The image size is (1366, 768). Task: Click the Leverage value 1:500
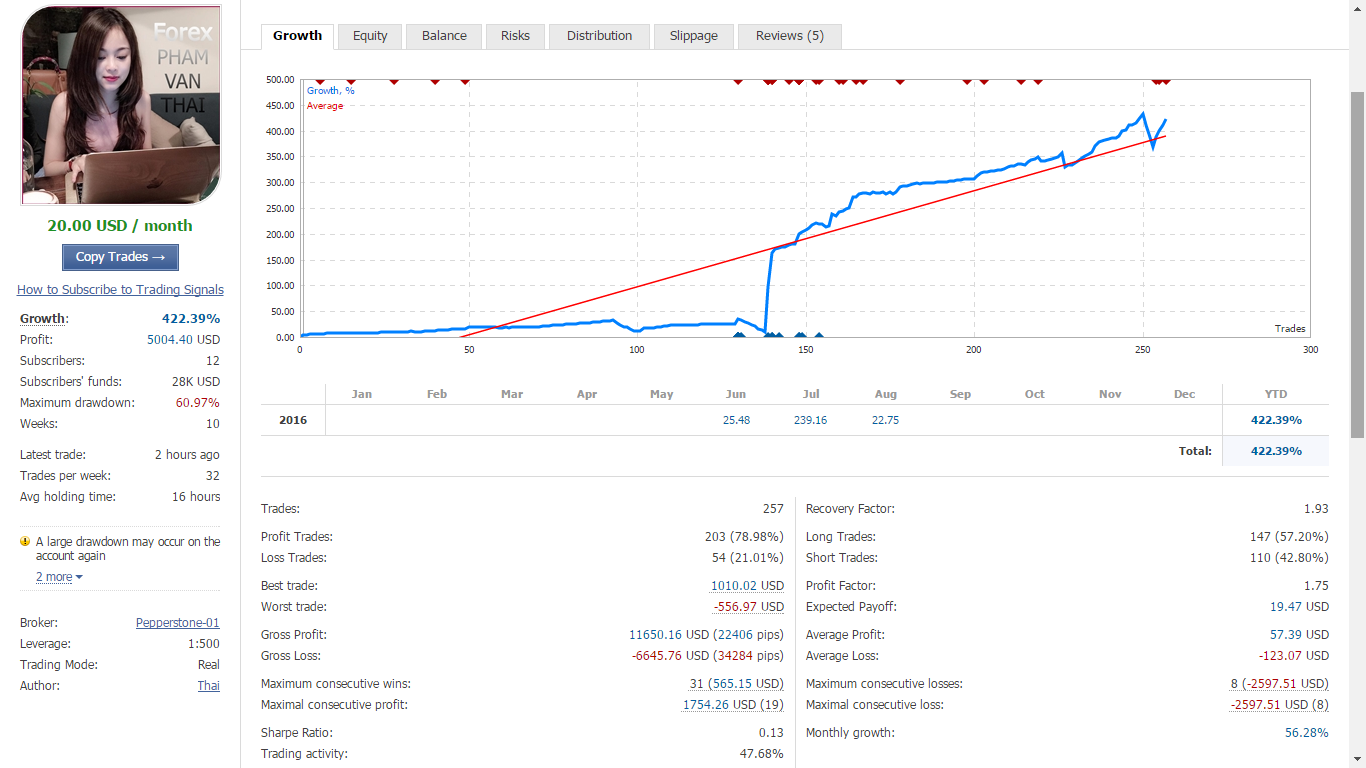(x=204, y=644)
